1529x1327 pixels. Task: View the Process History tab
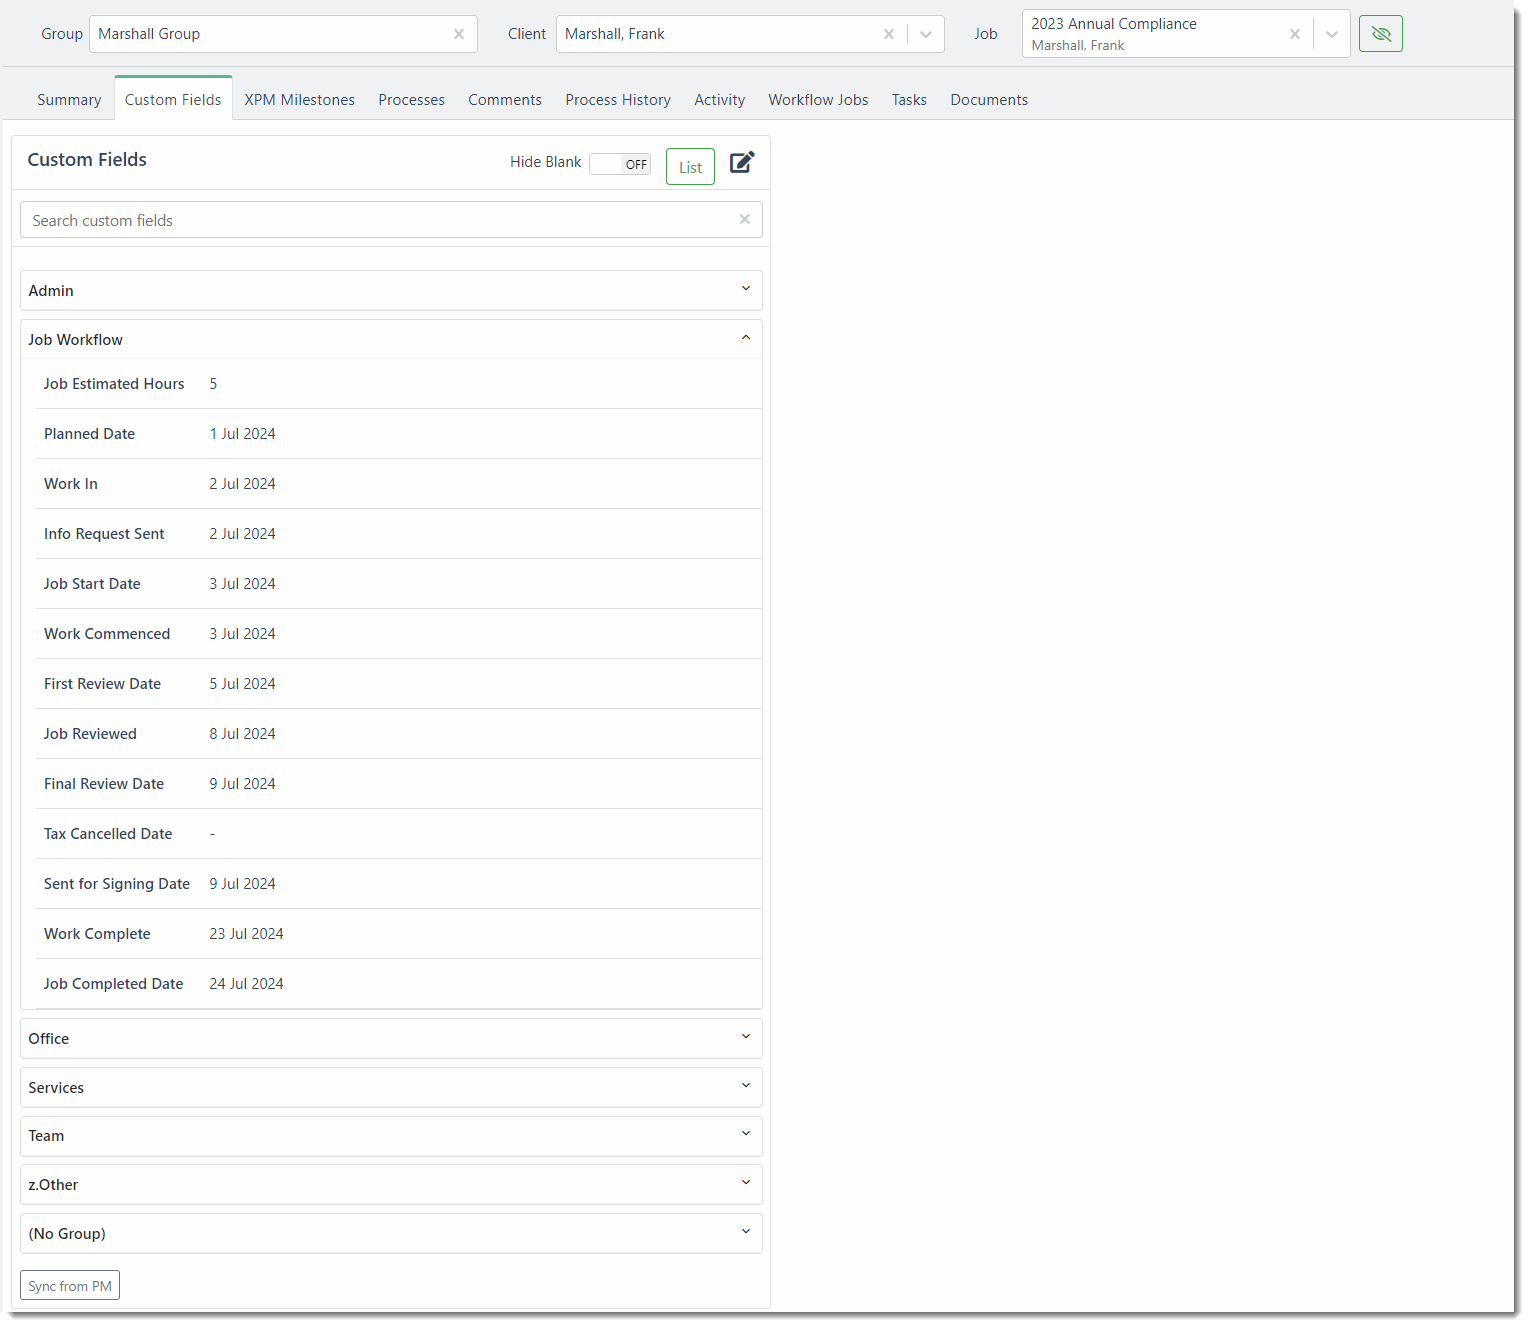coord(618,100)
